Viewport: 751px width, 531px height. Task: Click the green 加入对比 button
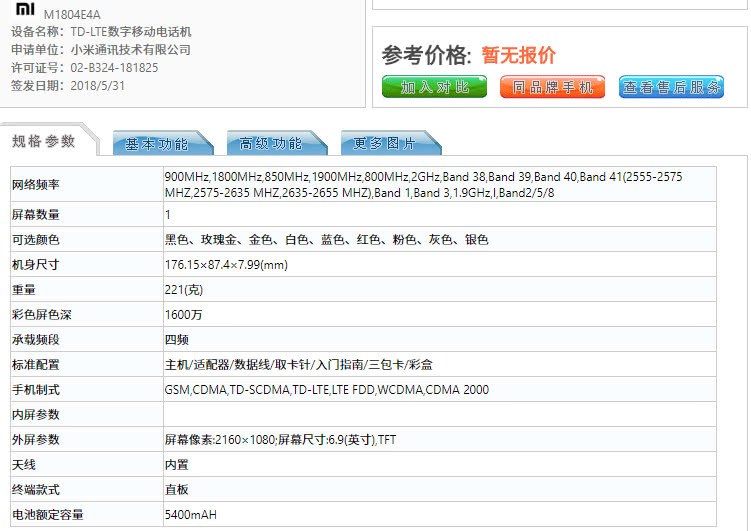(434, 87)
